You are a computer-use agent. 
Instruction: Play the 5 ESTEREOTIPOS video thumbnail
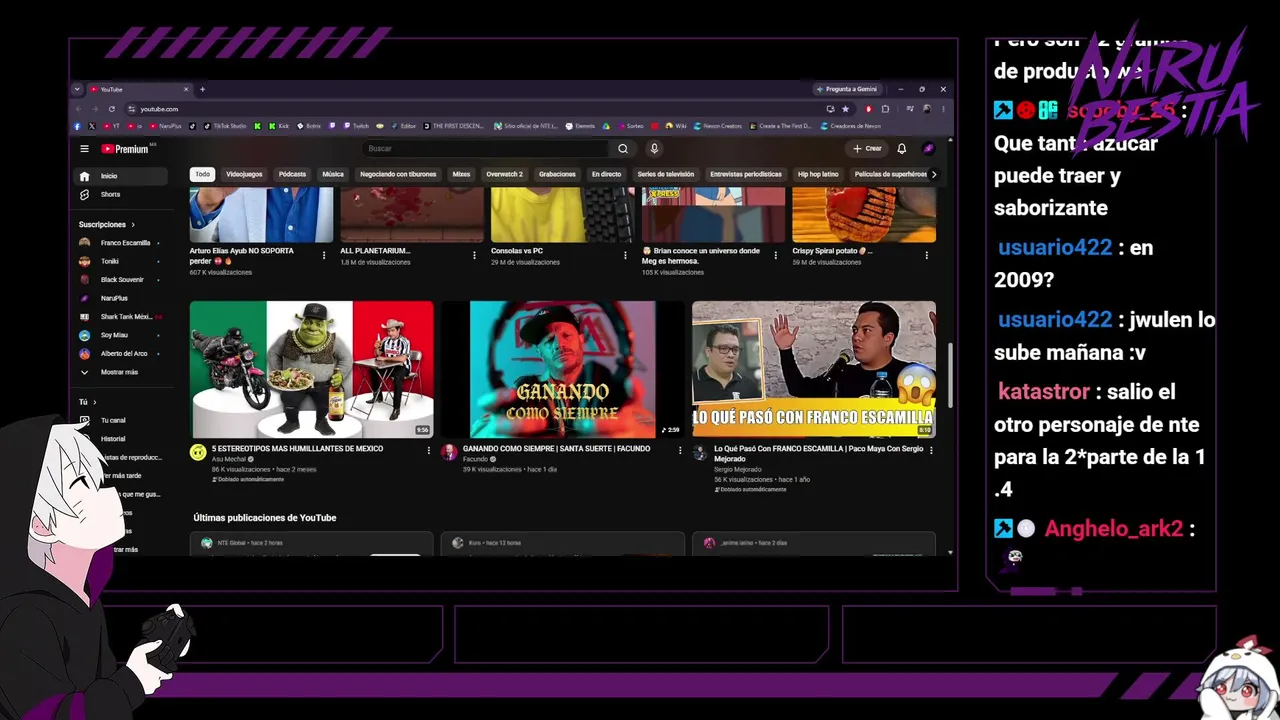[312, 369]
